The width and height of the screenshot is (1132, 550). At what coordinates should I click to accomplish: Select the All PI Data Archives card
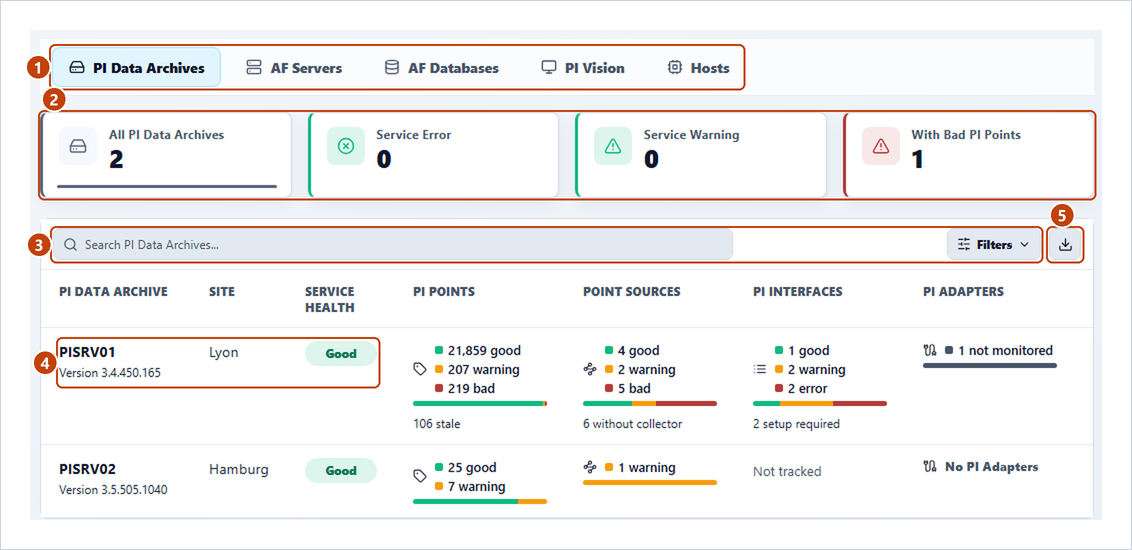[x=167, y=154]
